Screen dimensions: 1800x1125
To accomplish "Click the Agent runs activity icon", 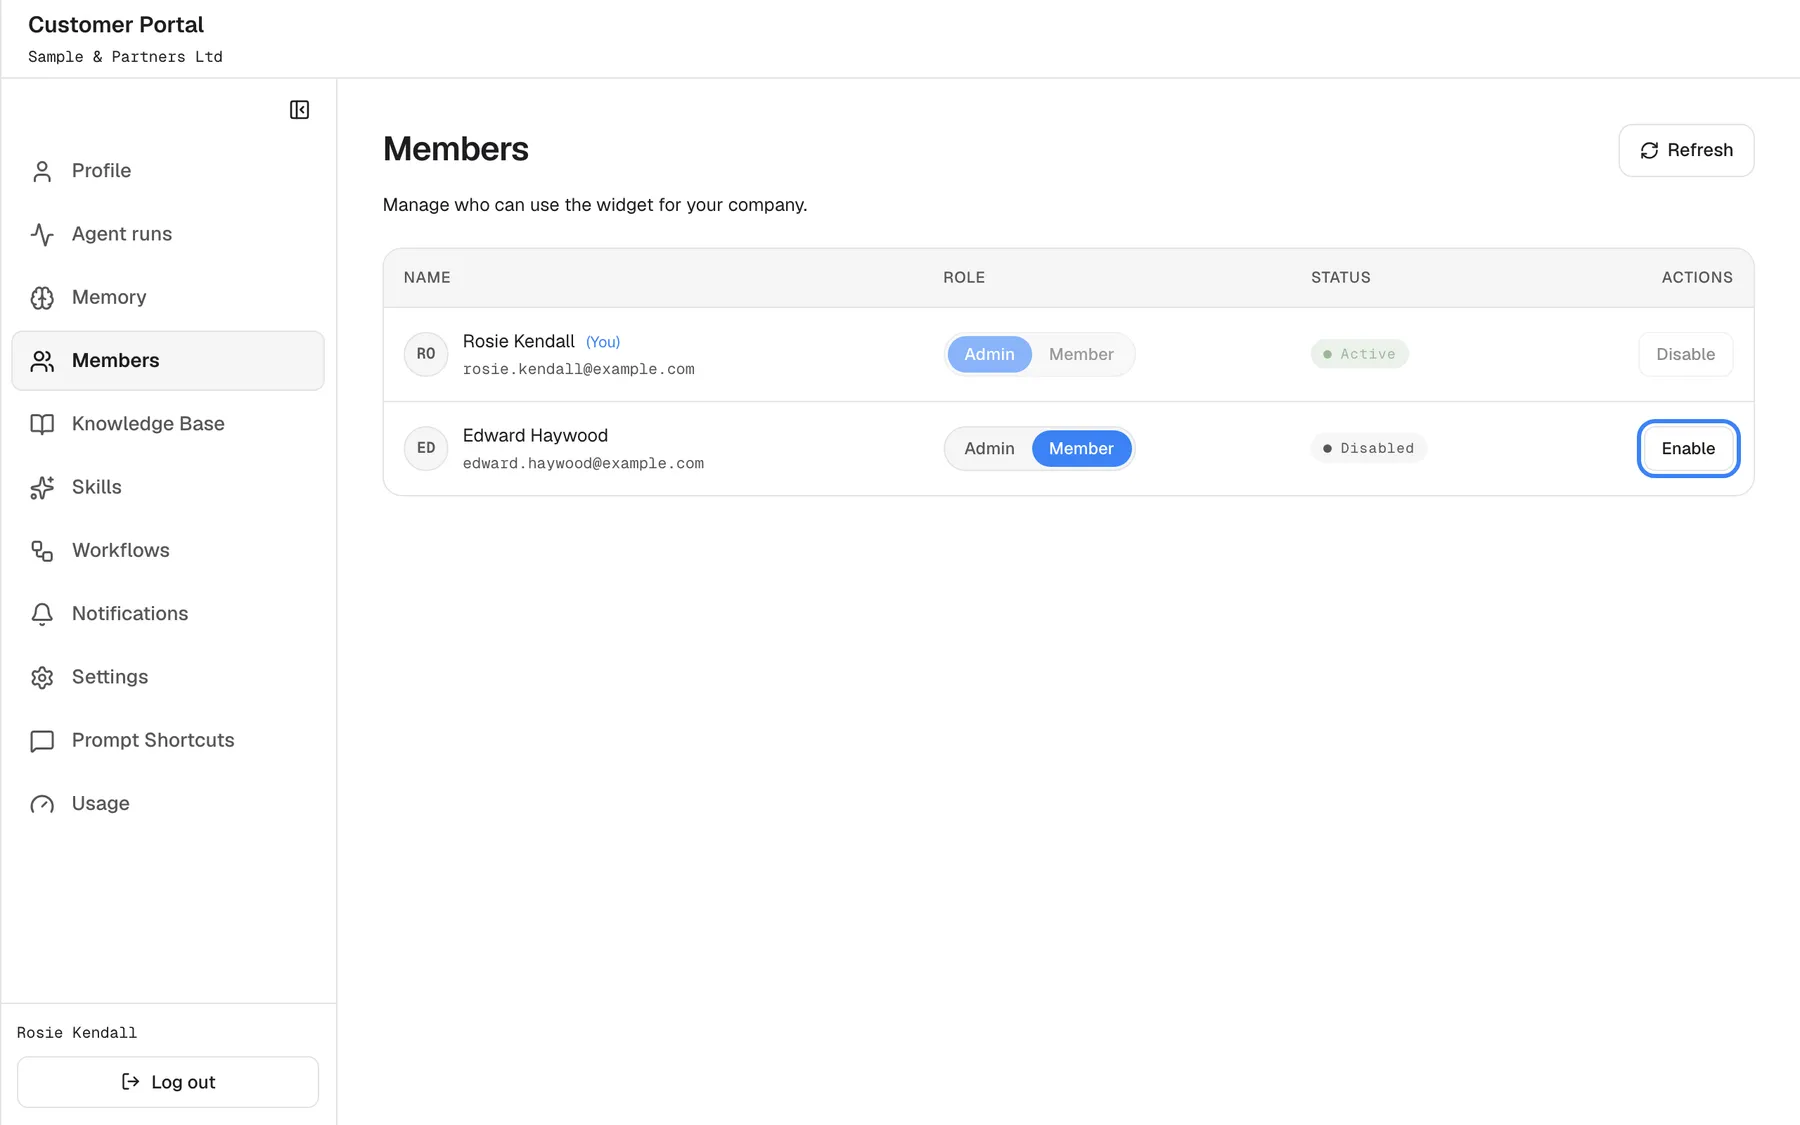I will click(x=42, y=234).
